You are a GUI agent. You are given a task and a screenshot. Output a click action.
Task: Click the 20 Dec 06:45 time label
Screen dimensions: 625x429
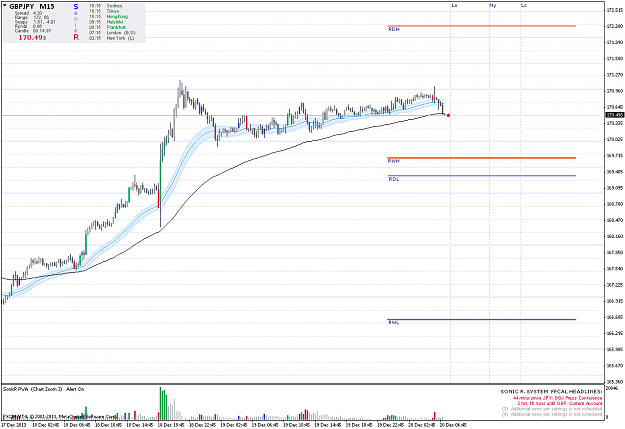(x=452, y=425)
